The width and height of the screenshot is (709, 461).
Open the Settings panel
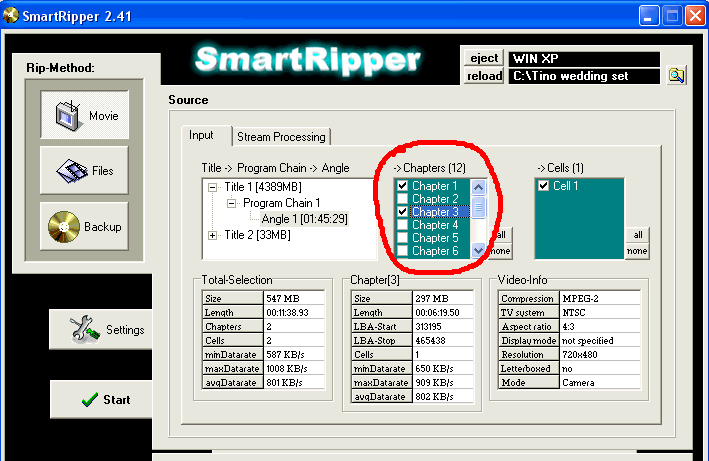(x=100, y=329)
